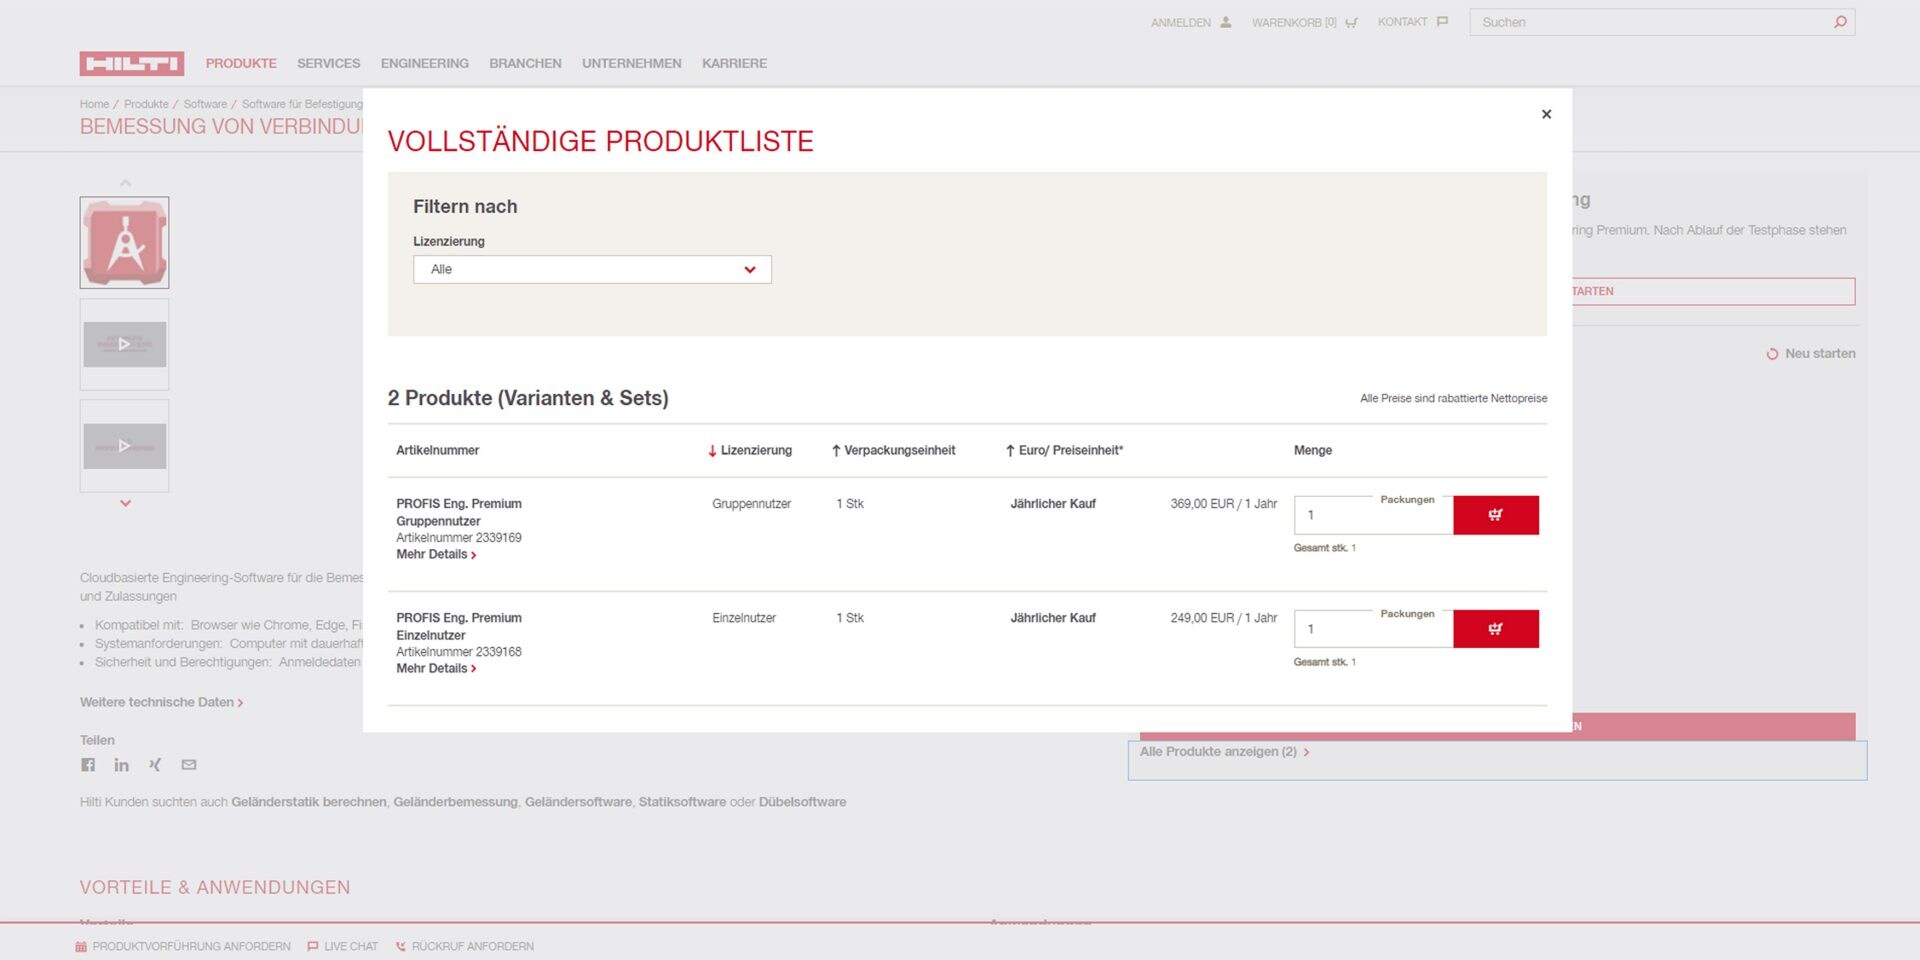This screenshot has width=1920, height=960.
Task: Open Geländersoftware link
Action: pyautogui.click(x=578, y=802)
